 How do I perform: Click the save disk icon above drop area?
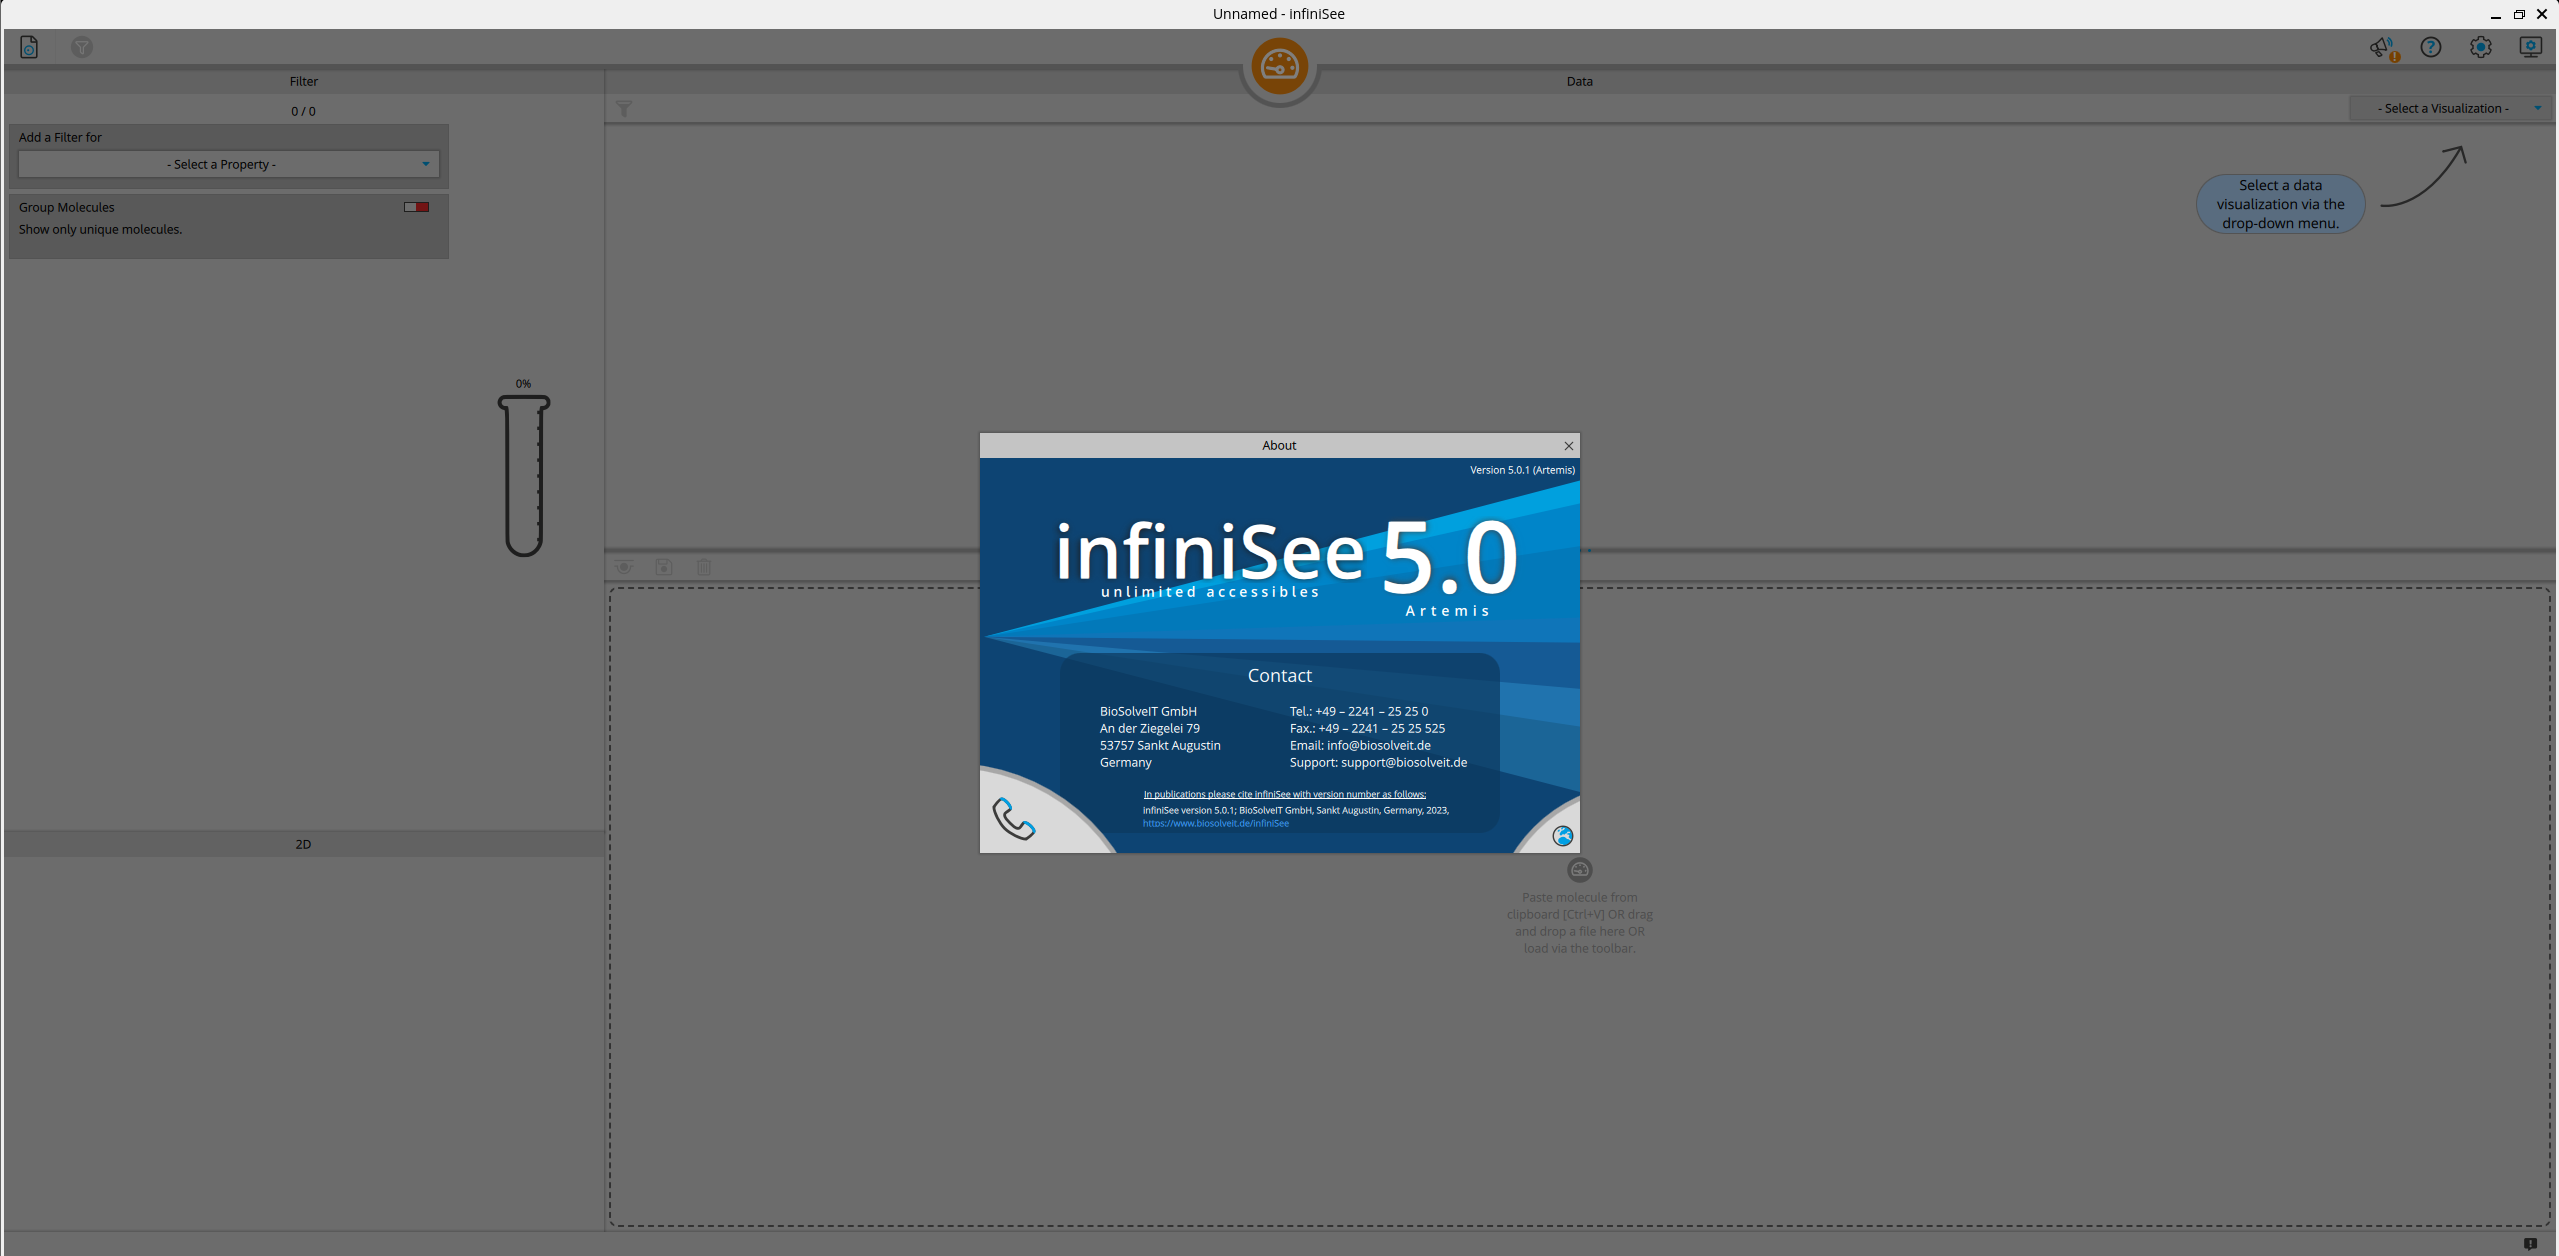click(x=664, y=567)
